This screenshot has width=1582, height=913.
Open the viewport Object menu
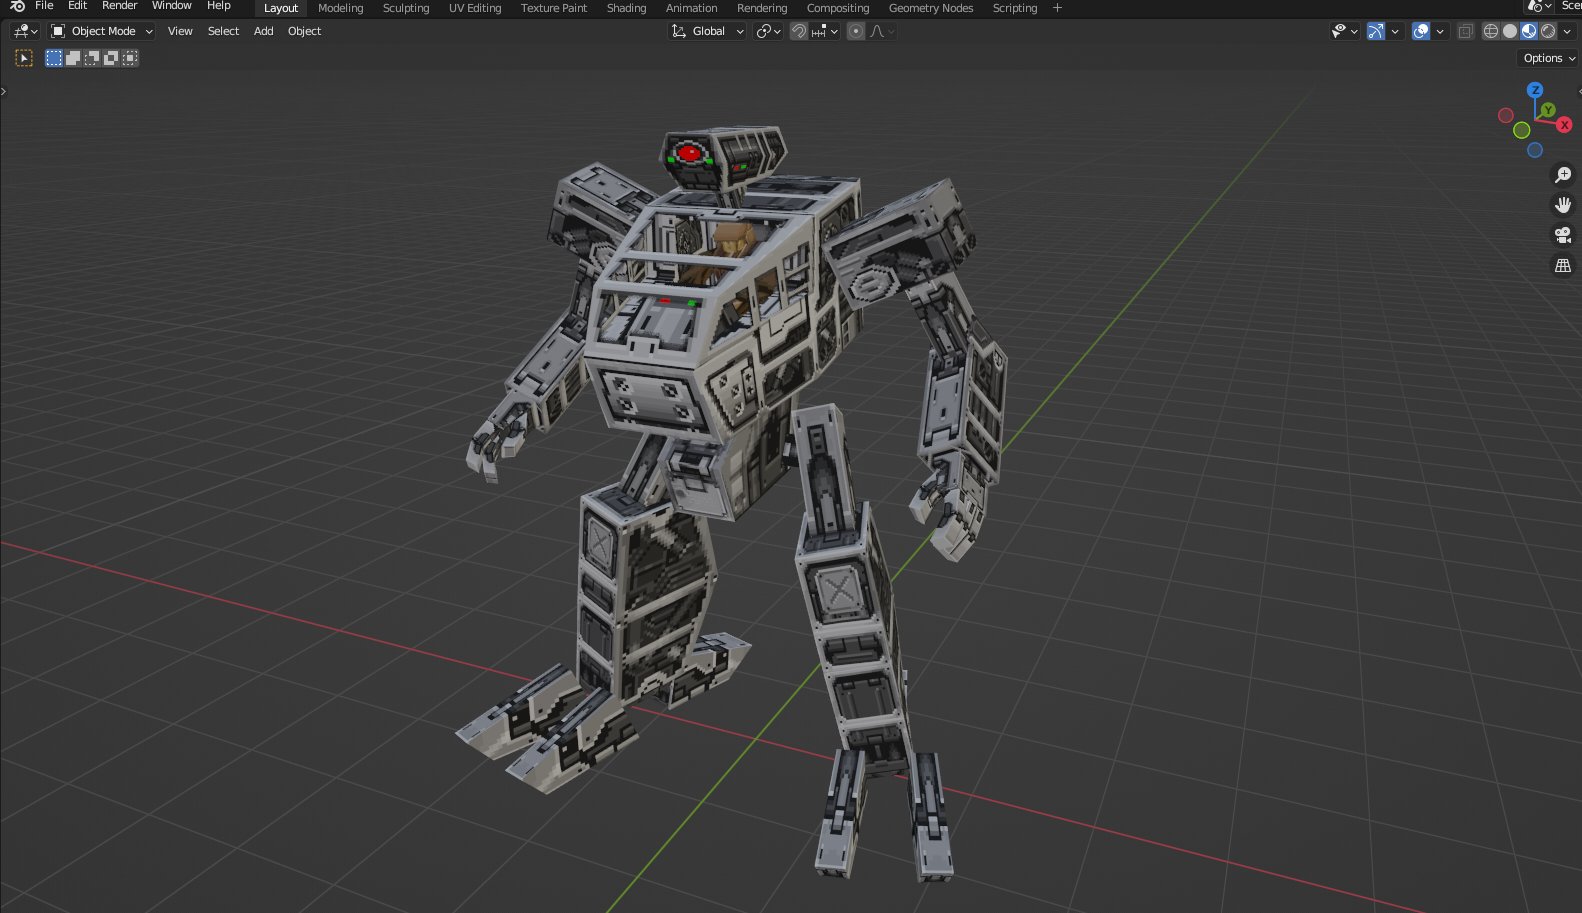pos(305,31)
